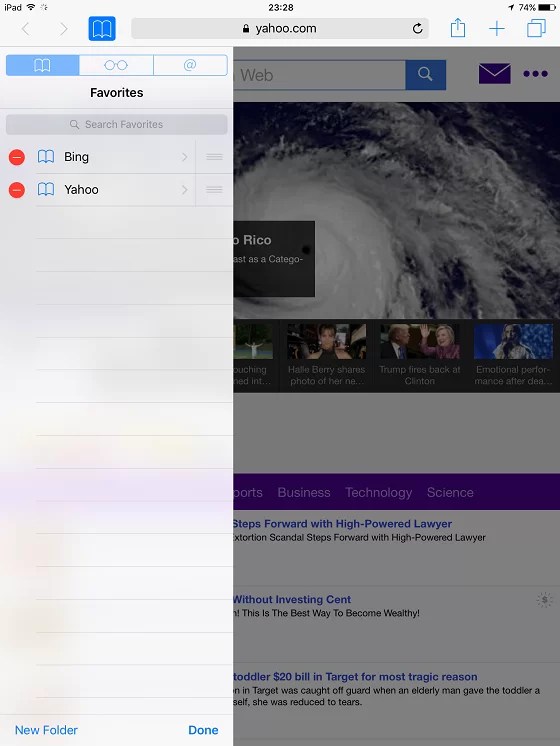Add a new tab with plus icon
This screenshot has width=560, height=746.
pos(496,29)
